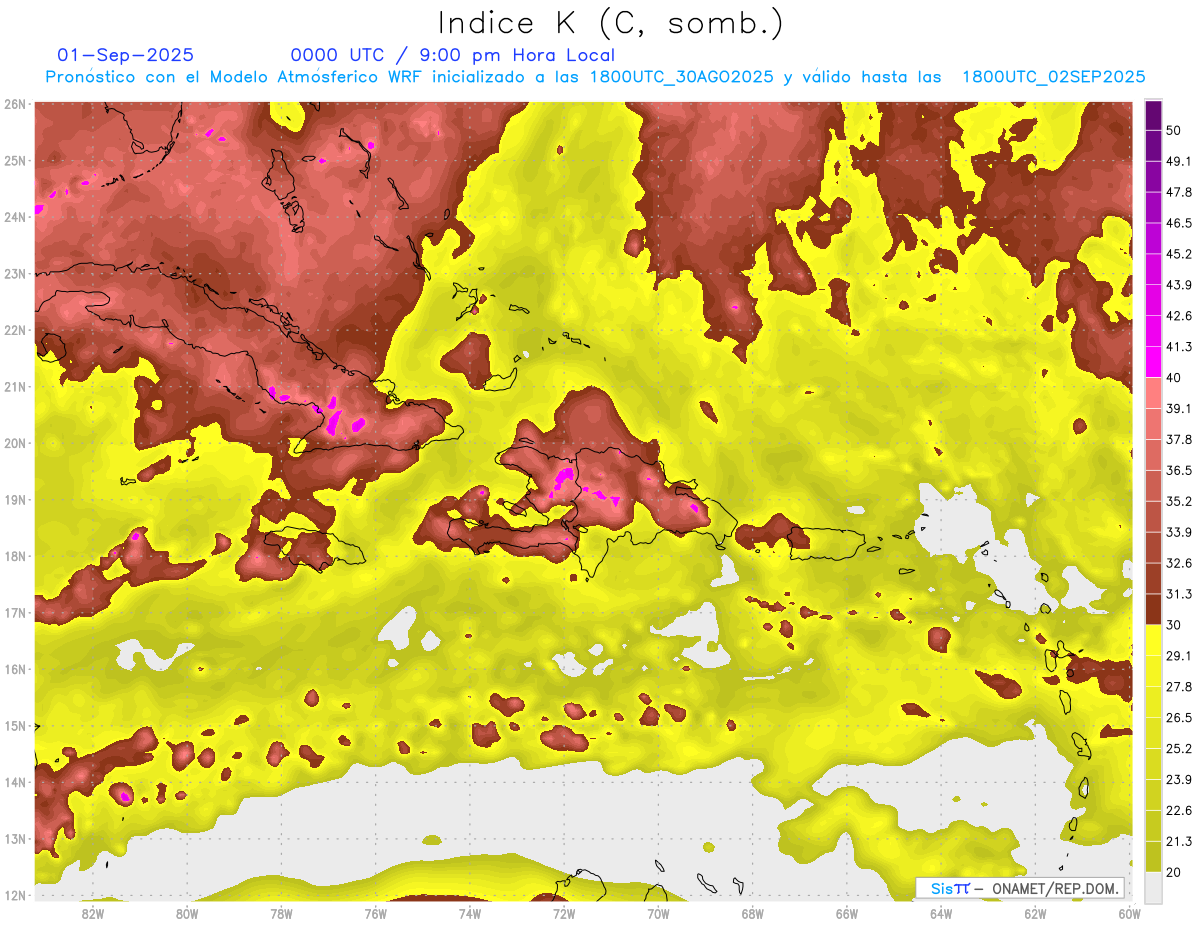
Task: Click the longitude axis label "64W"
Action: (941, 914)
